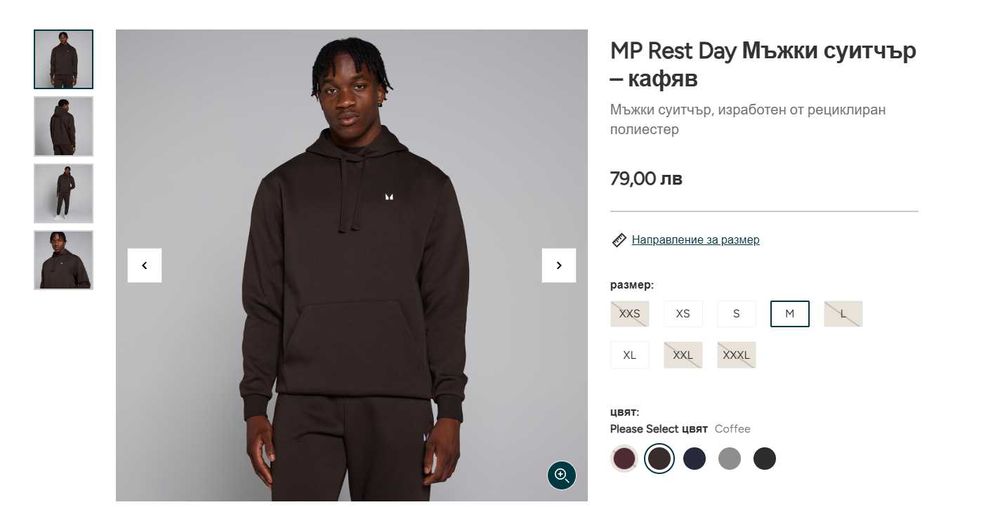Pick size XL

point(629,355)
